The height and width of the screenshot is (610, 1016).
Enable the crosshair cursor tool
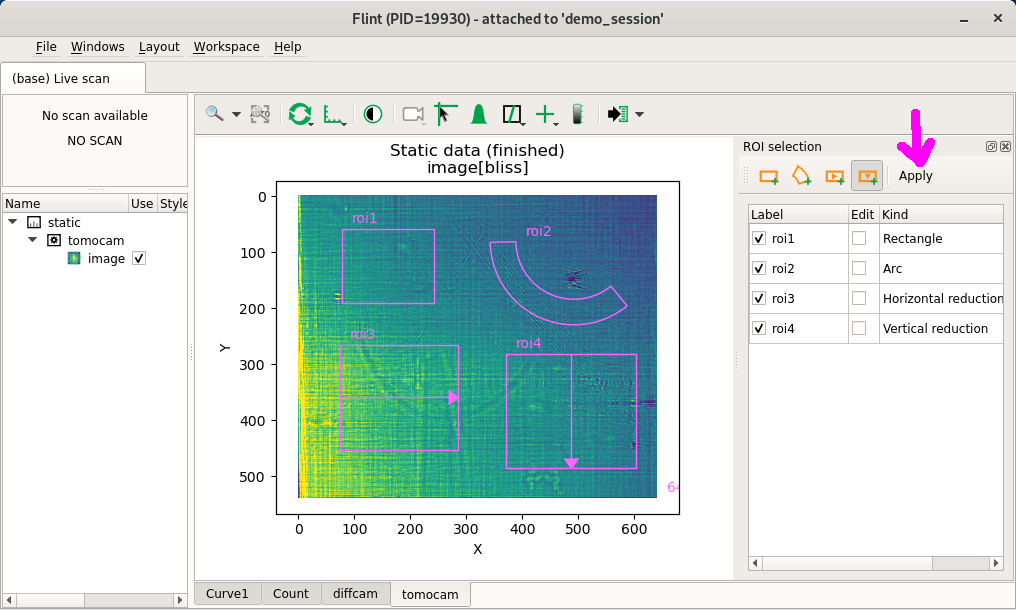(445, 114)
